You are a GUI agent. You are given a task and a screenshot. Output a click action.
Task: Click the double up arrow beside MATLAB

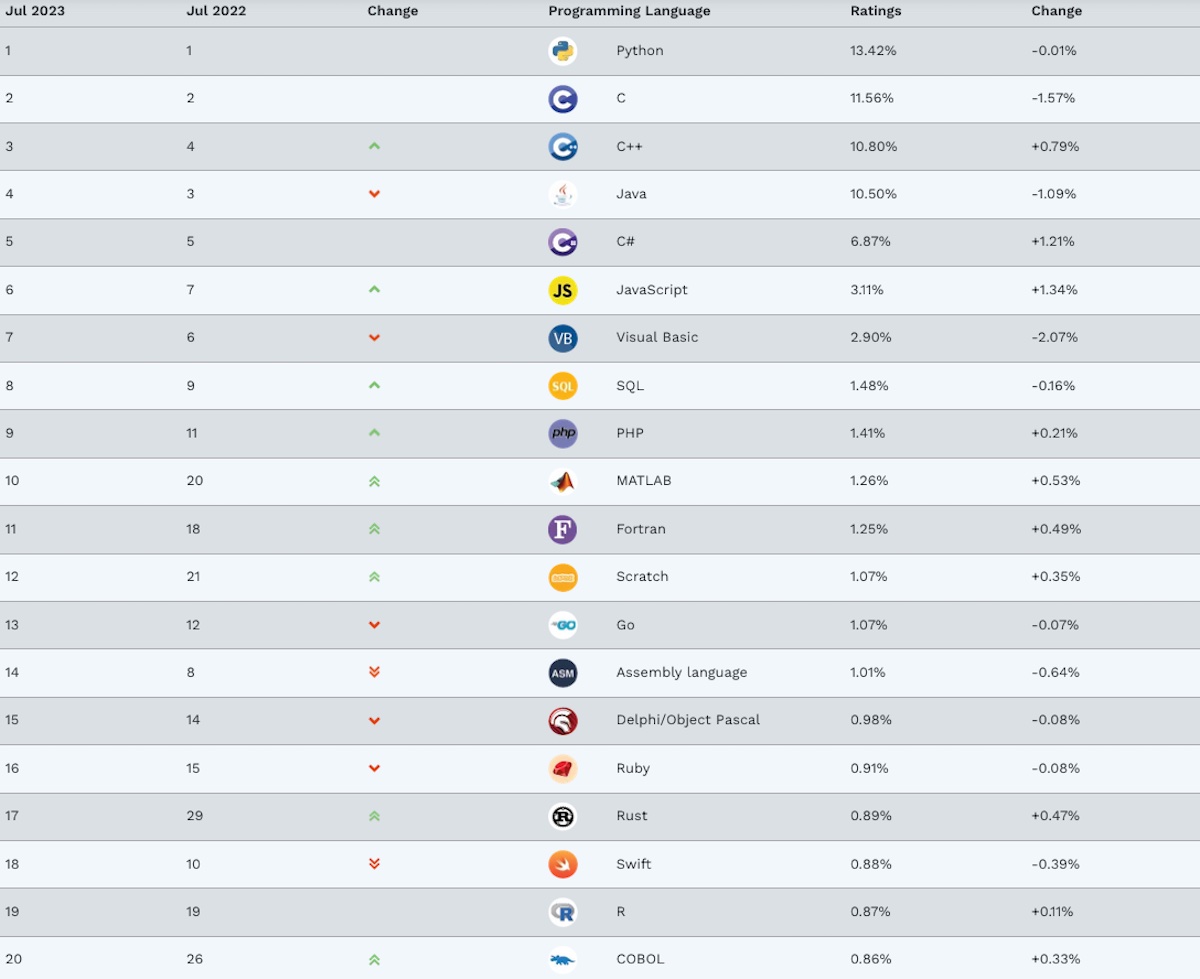click(x=374, y=481)
